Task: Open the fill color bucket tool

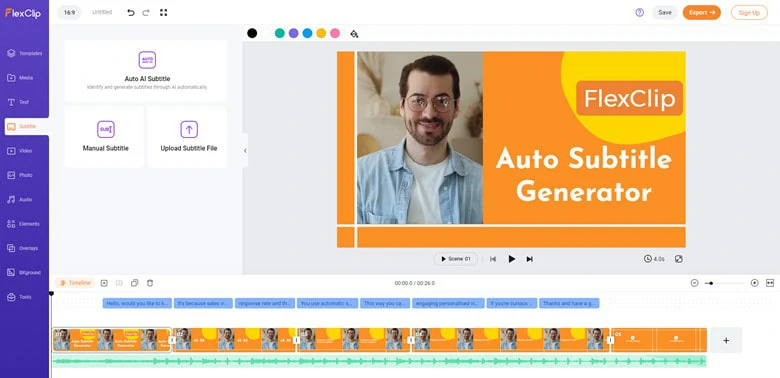Action: click(354, 33)
